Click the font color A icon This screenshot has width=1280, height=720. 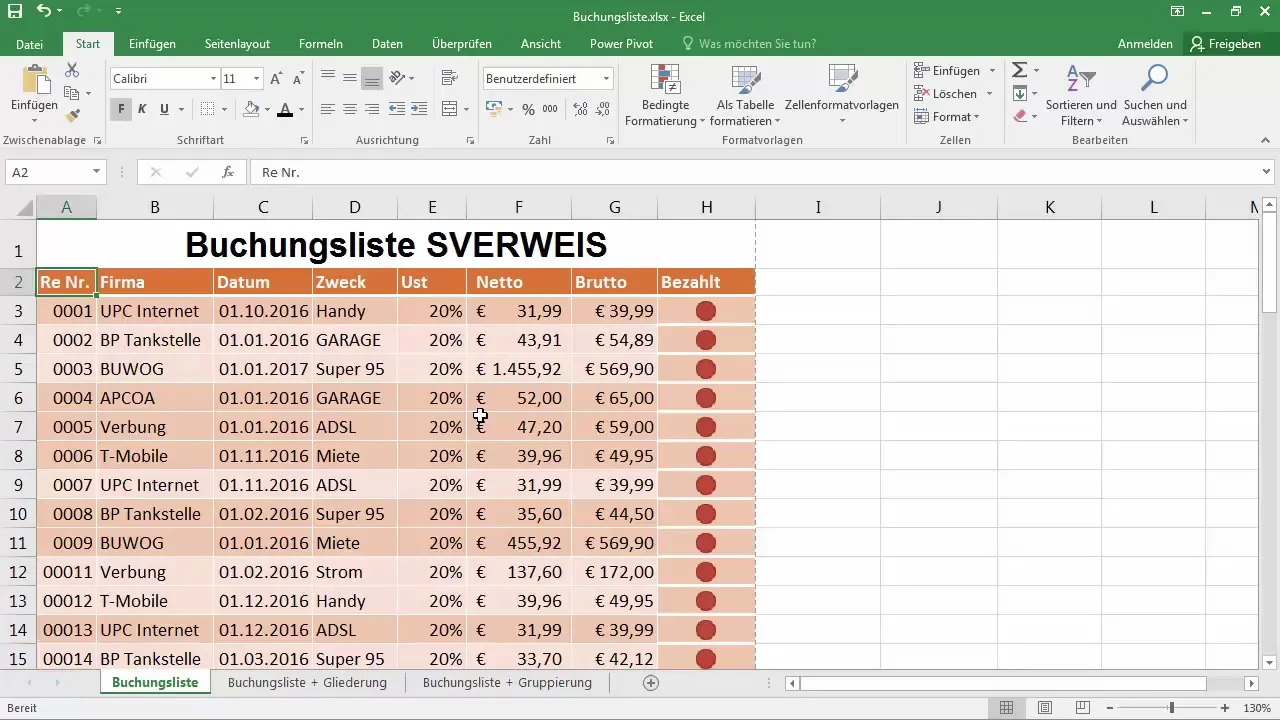[285, 109]
